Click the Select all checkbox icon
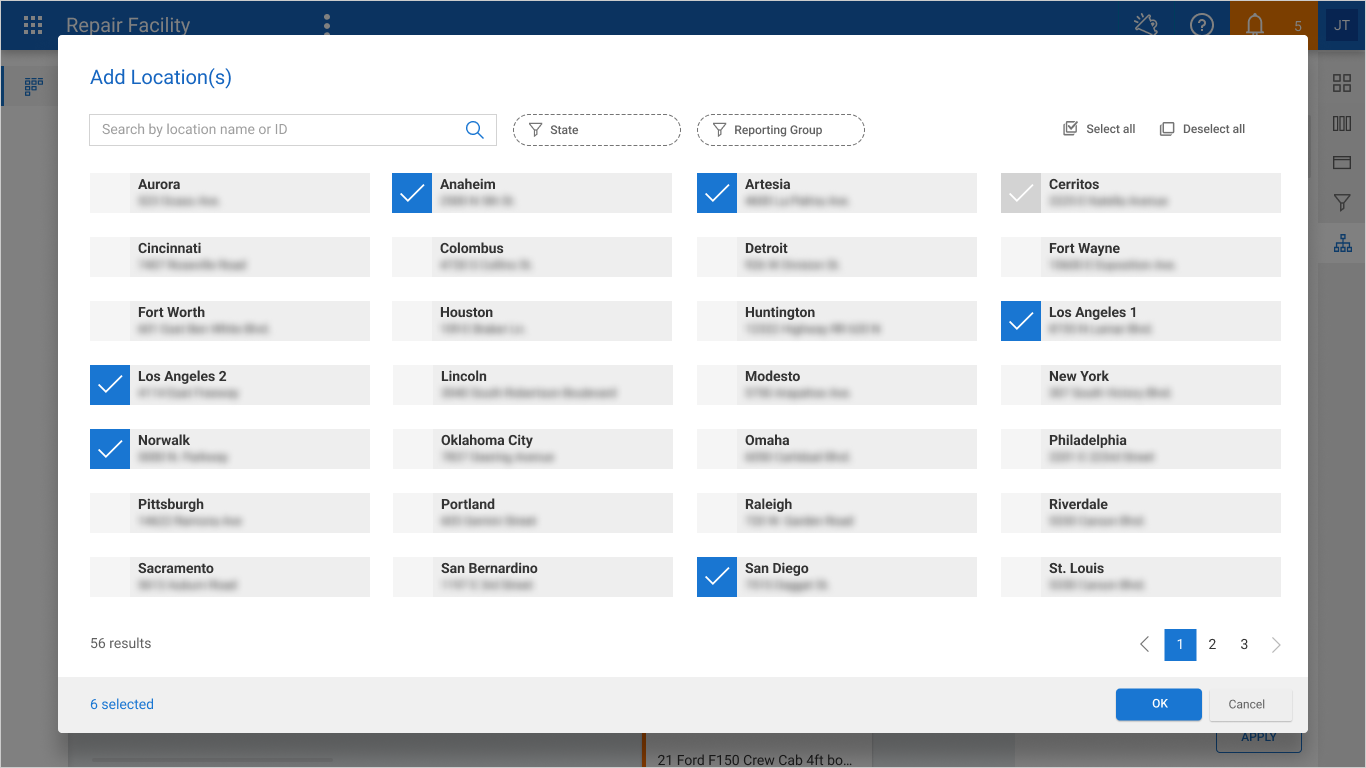 1070,129
